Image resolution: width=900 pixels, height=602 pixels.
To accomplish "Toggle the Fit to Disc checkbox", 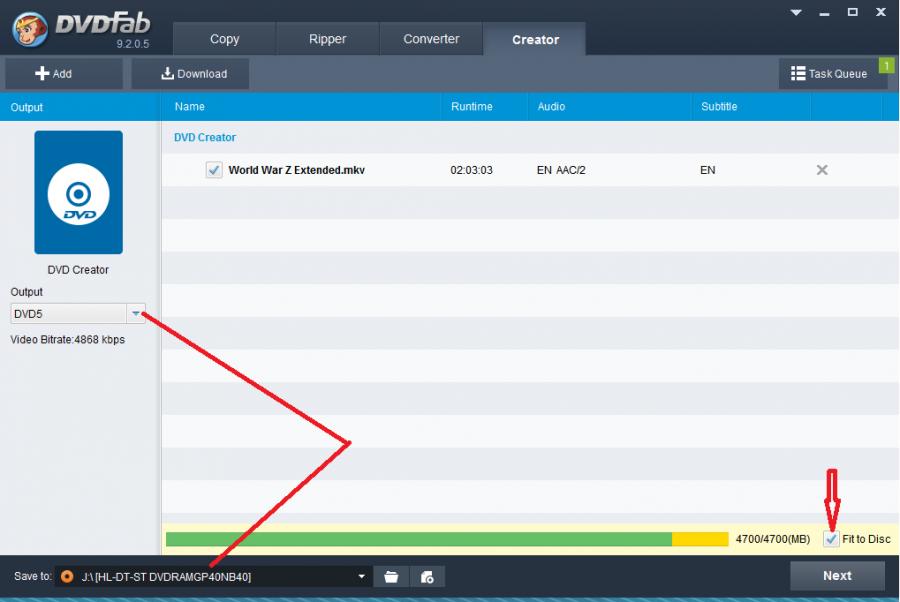I will (x=831, y=539).
